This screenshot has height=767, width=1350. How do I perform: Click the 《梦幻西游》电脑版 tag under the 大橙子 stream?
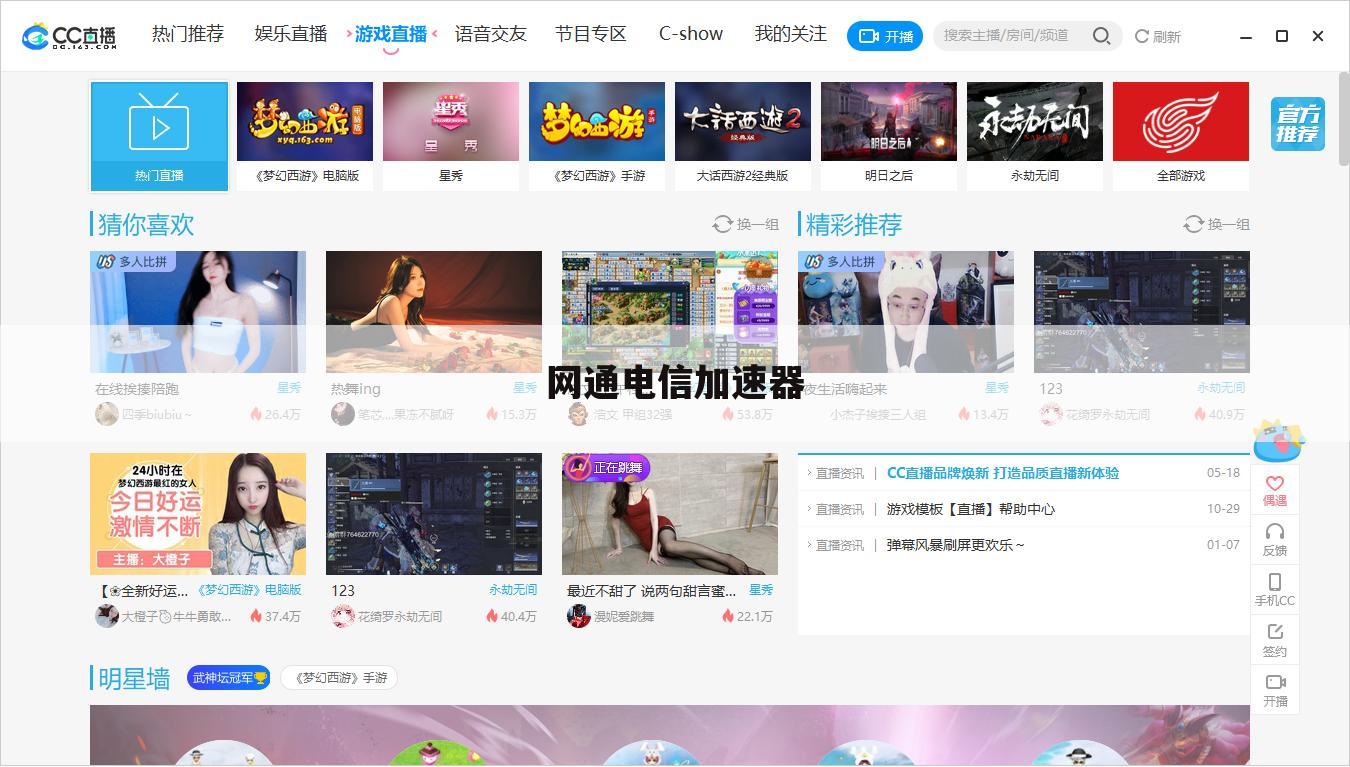pyautogui.click(x=249, y=590)
